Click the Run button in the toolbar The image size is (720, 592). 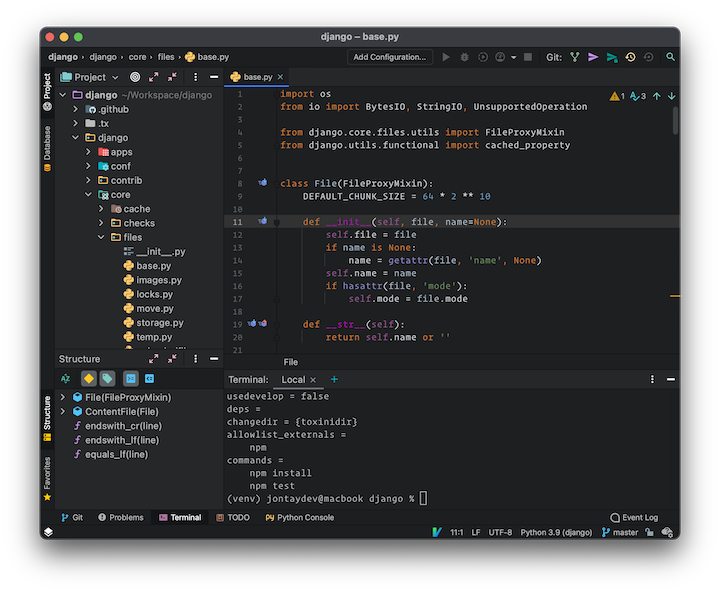coord(445,57)
